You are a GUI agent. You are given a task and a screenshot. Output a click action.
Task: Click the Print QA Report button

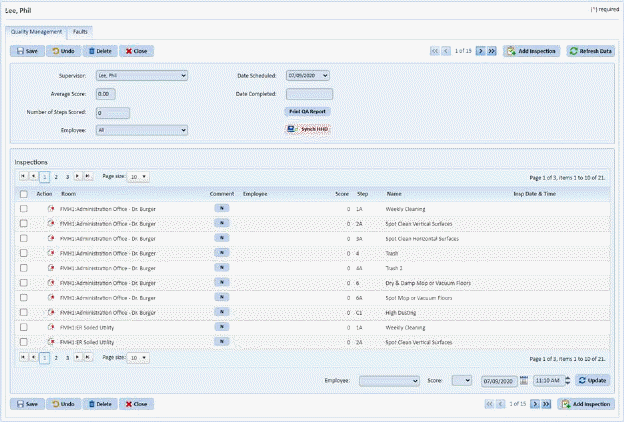coord(308,111)
